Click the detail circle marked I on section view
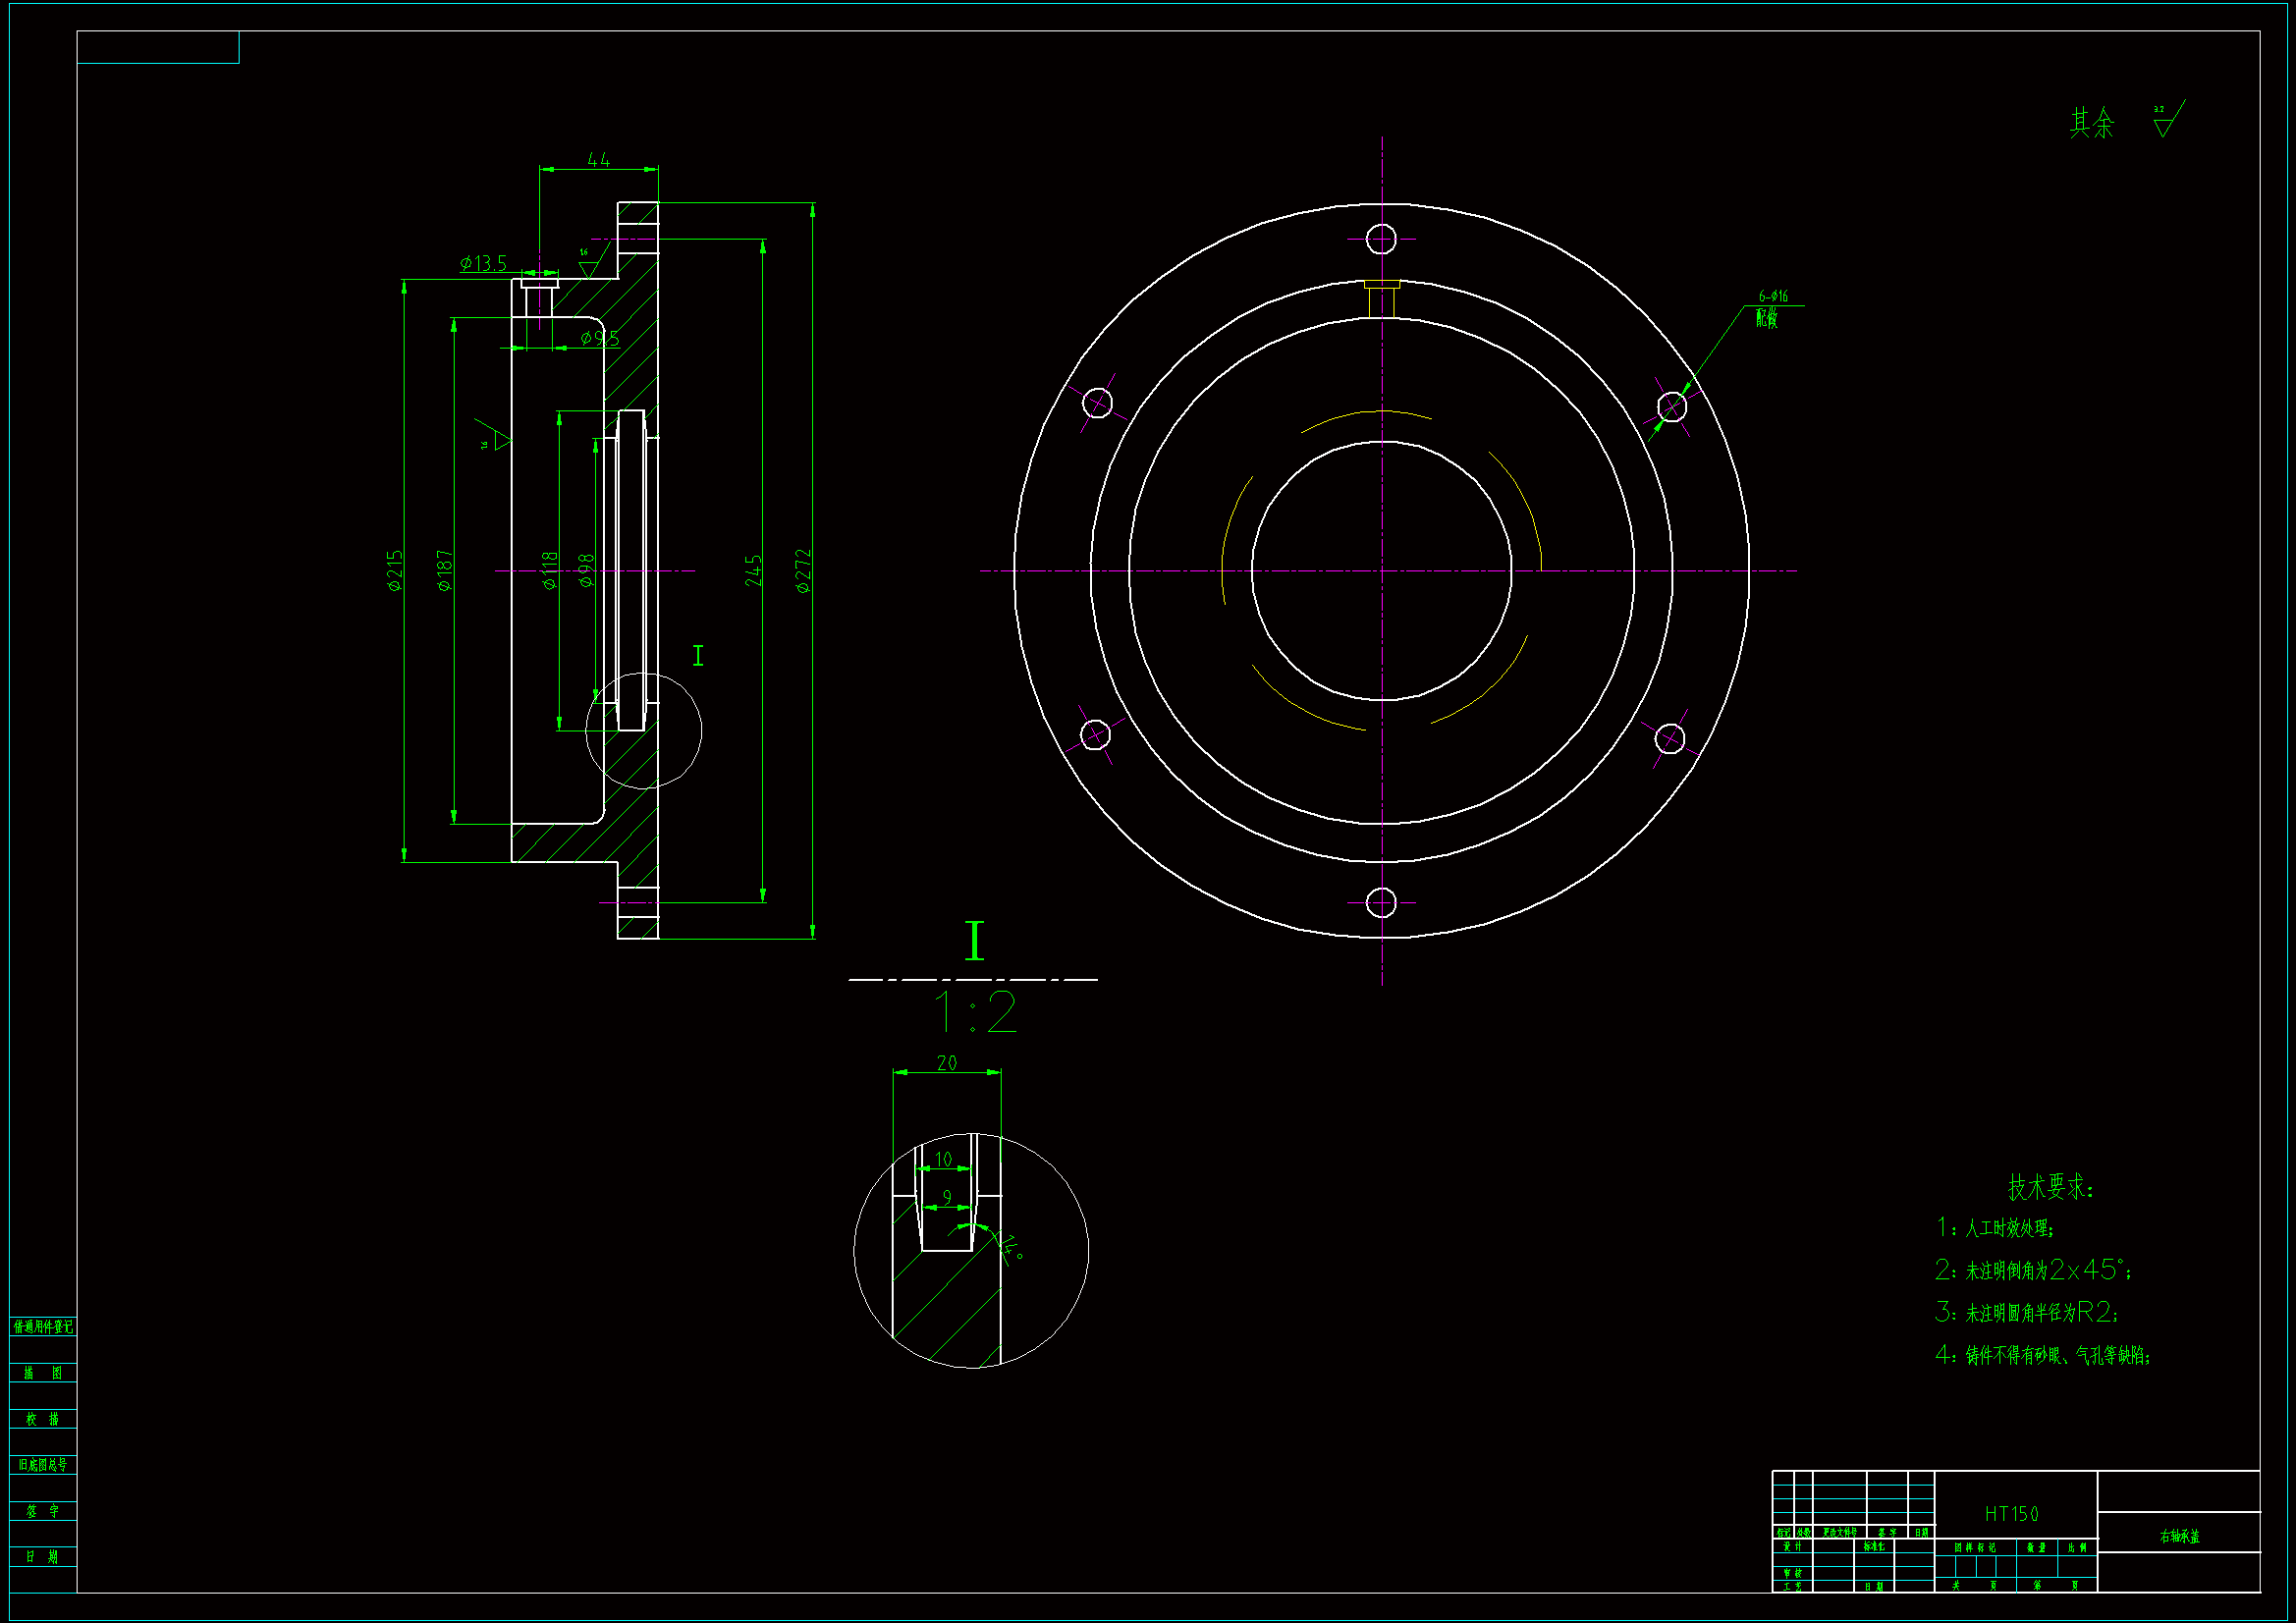Screen dimensions: 2296x1623 (643, 731)
